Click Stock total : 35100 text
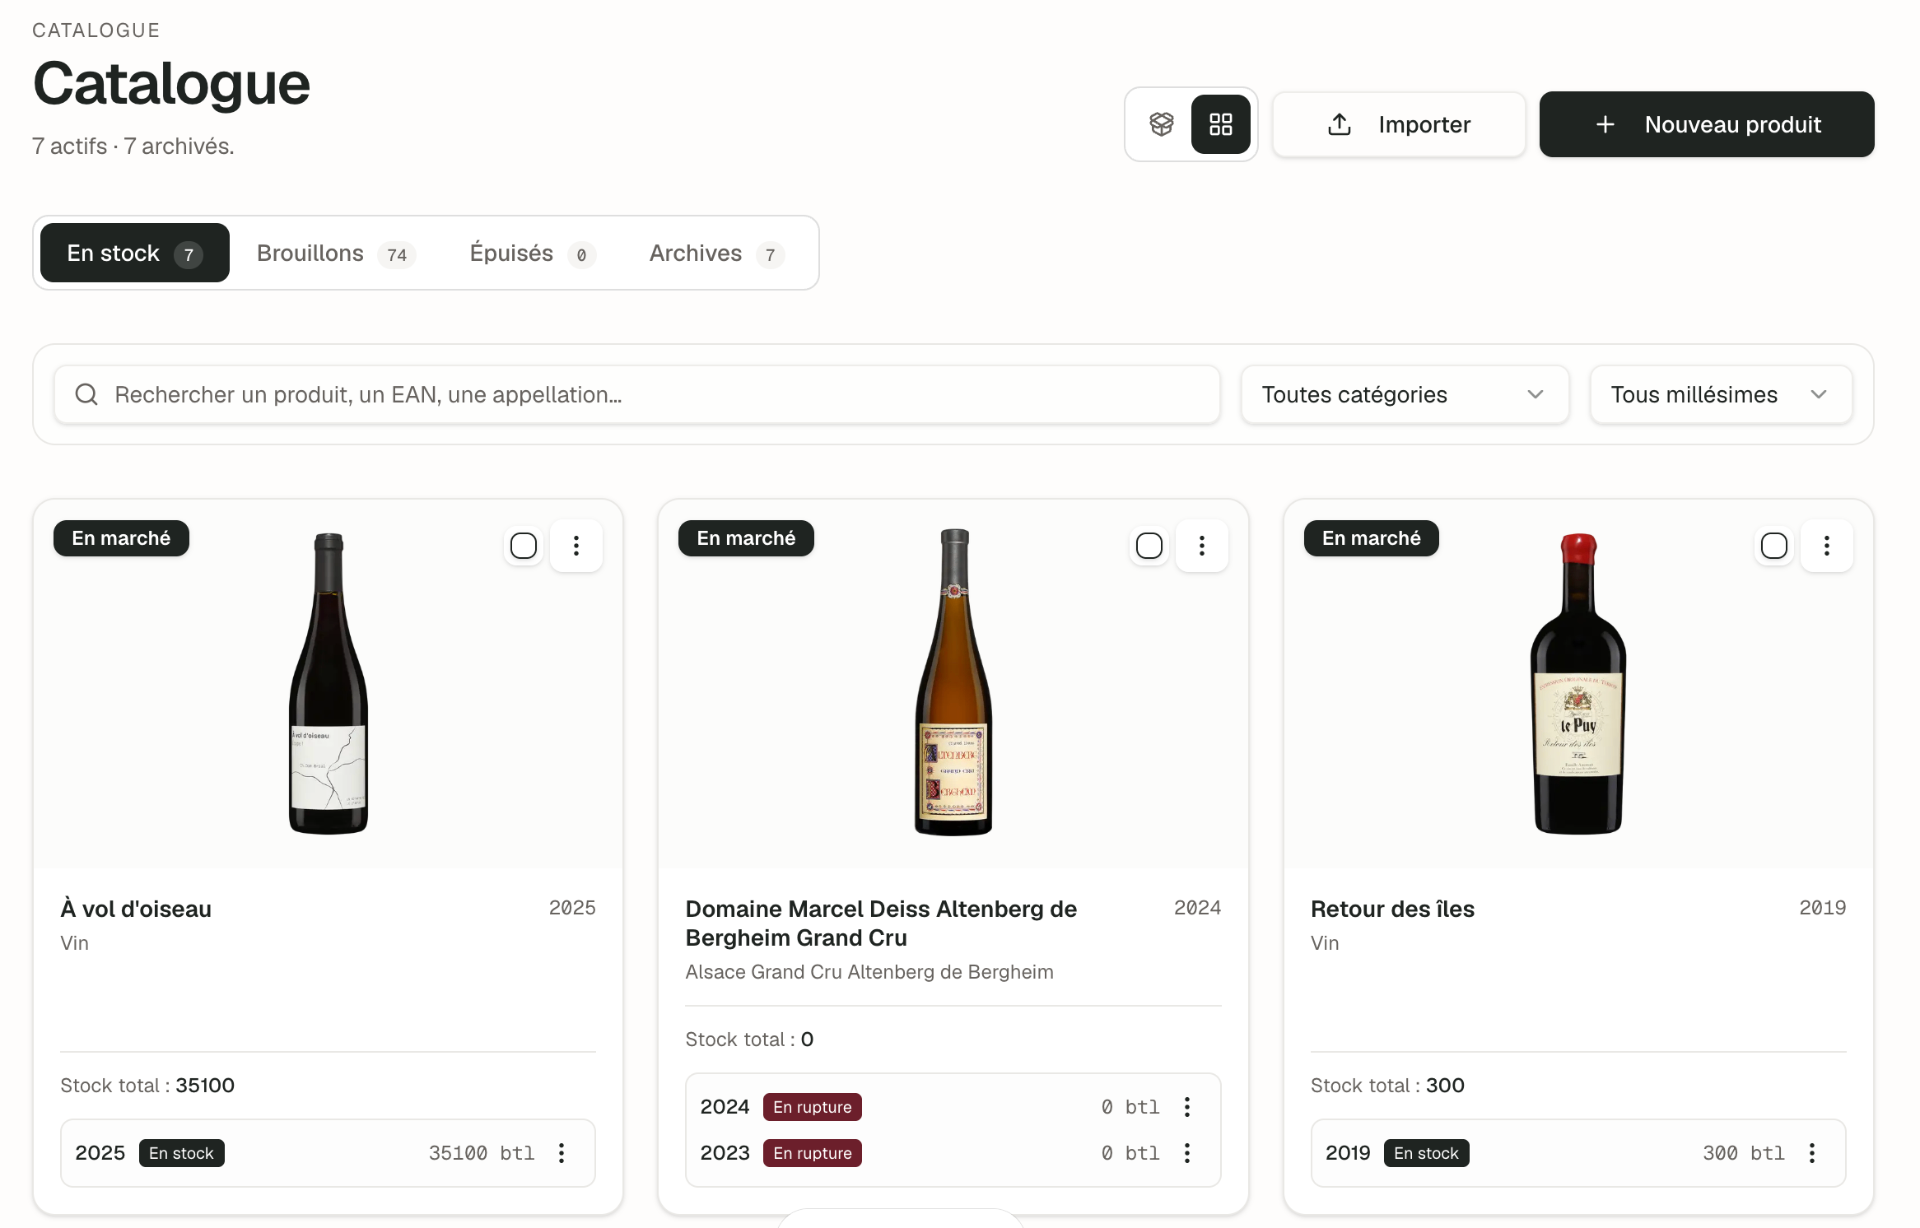The image size is (1920, 1228). (x=147, y=1085)
